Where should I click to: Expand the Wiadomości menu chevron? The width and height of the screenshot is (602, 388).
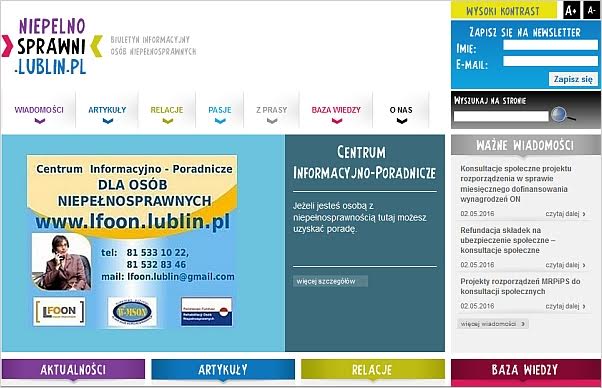(40, 121)
